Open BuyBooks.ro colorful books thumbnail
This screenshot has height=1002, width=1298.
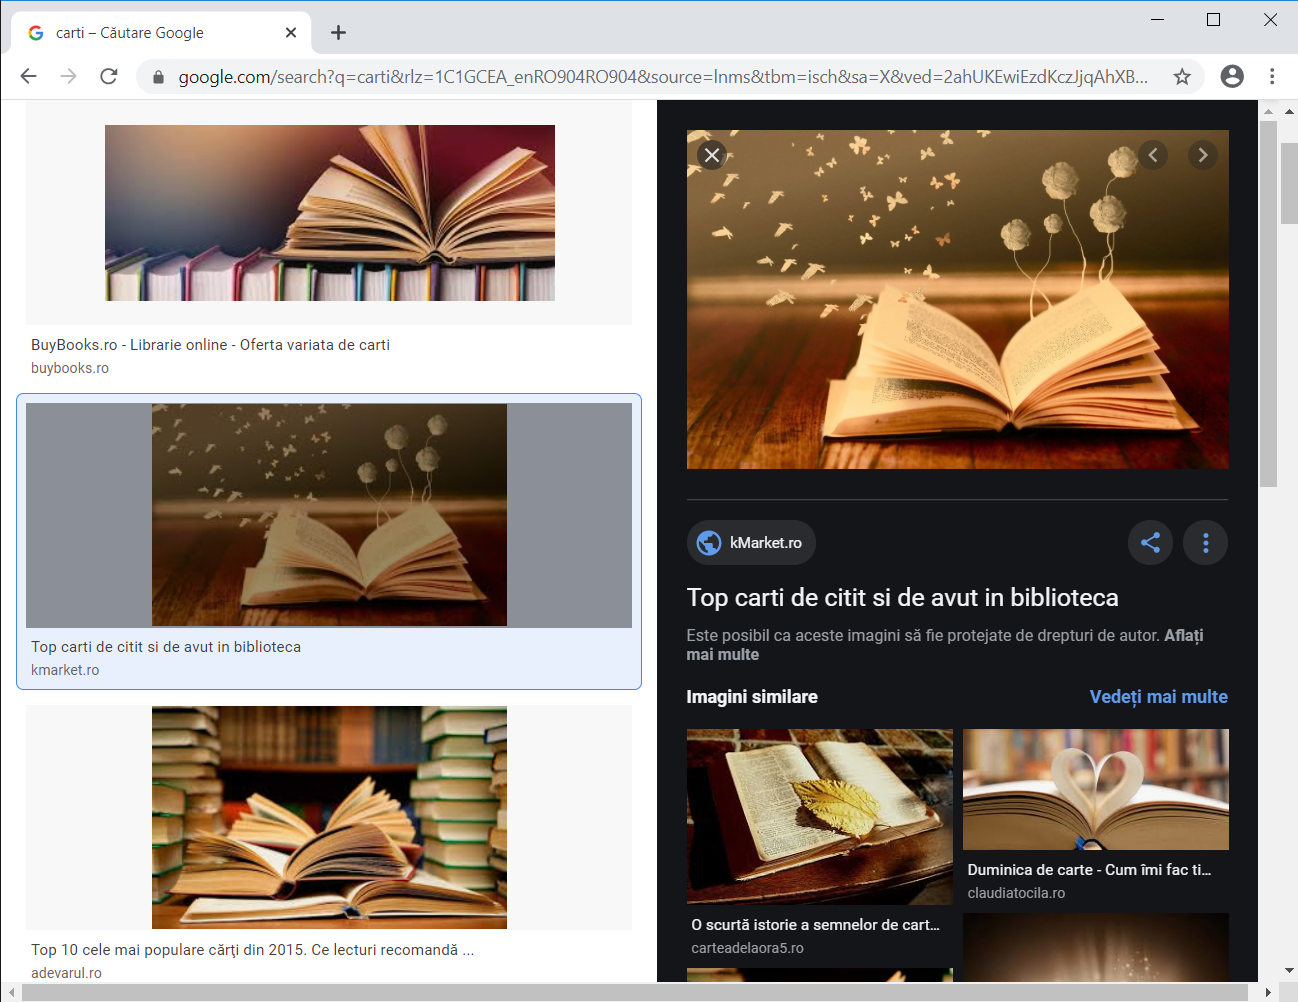[329, 213]
